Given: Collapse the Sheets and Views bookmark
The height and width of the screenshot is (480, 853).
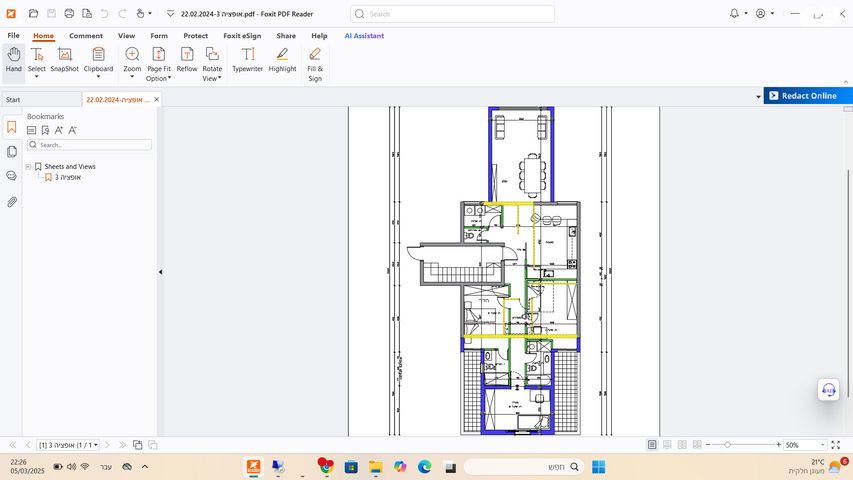Looking at the screenshot, I should click(28, 167).
